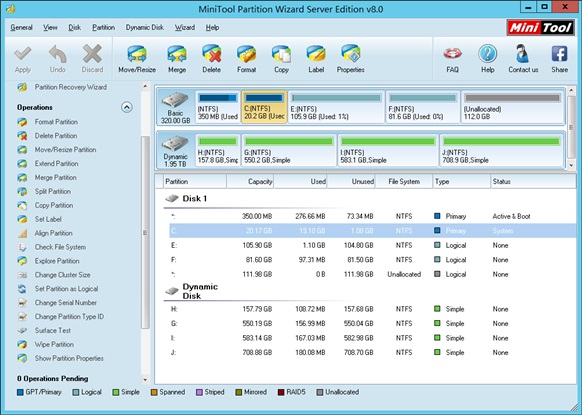
Task: Open the View menu
Action: click(50, 27)
